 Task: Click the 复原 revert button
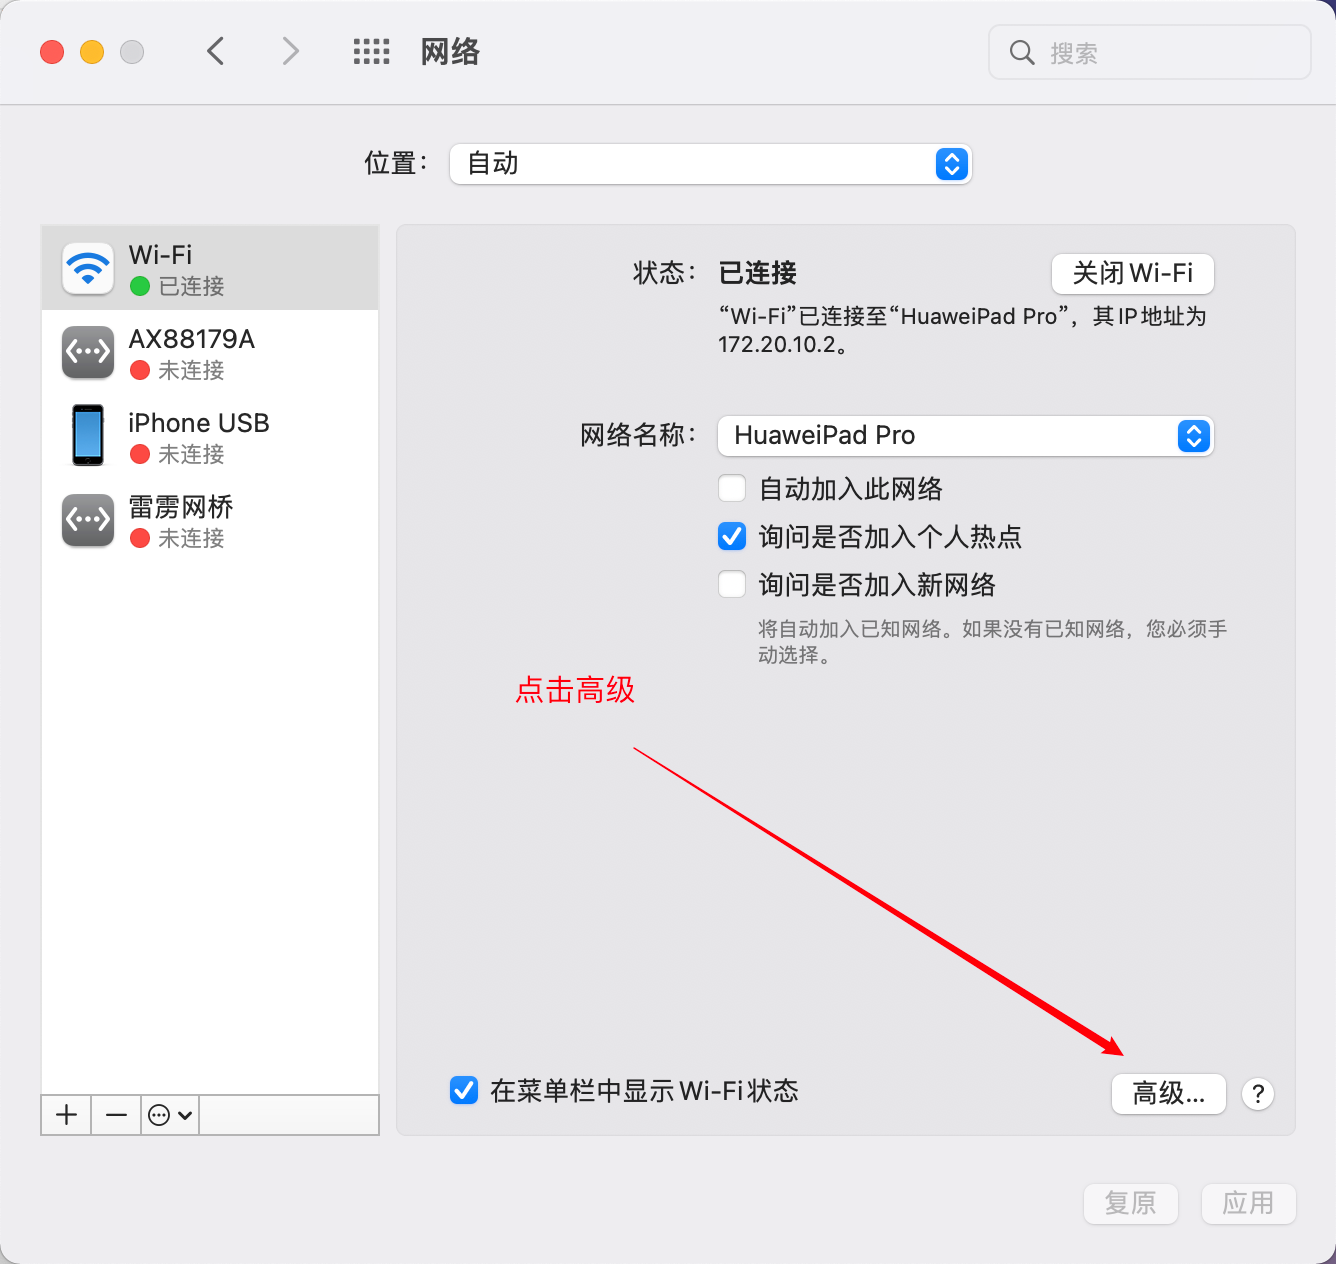tap(1131, 1203)
